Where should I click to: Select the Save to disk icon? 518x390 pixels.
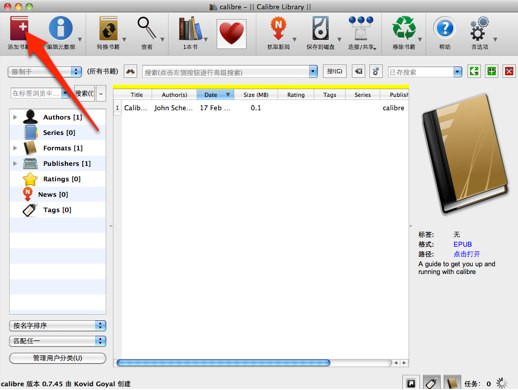coord(320,29)
